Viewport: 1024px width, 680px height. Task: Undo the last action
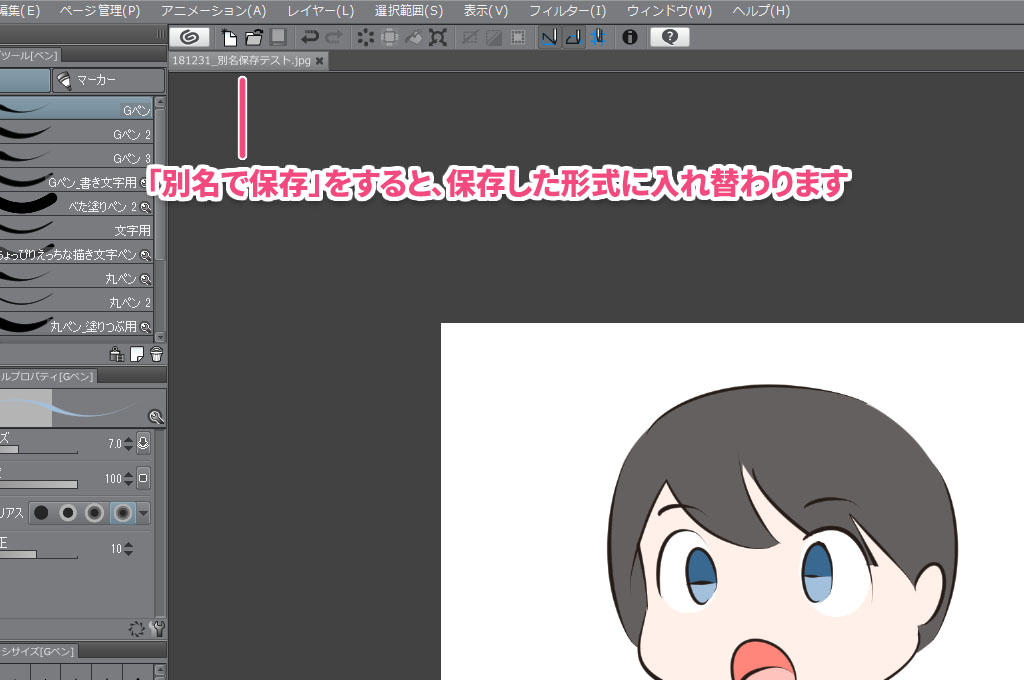point(309,38)
